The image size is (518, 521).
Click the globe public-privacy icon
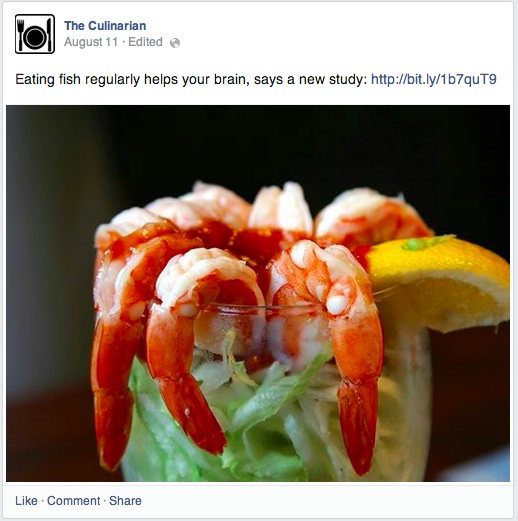(x=175, y=43)
